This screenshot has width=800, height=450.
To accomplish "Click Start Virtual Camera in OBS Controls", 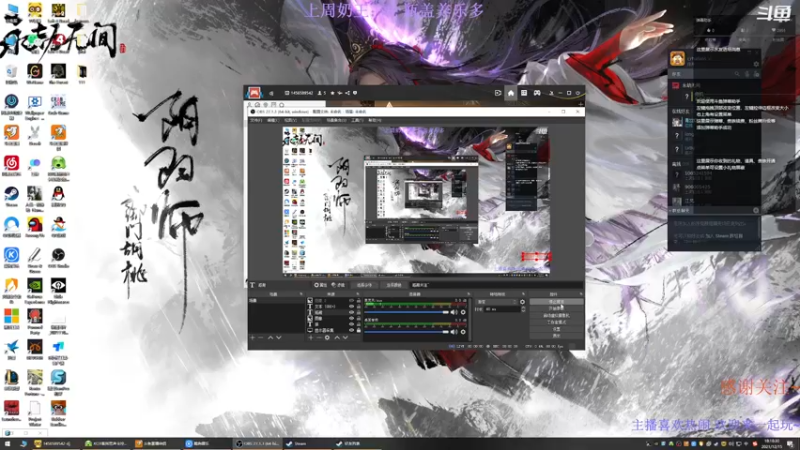I will pos(556,315).
